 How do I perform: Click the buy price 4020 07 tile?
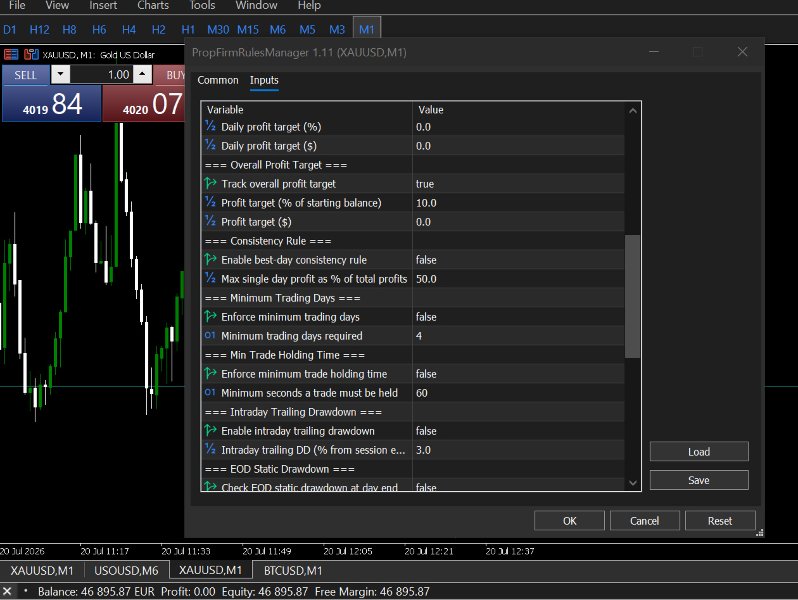[x=144, y=104]
